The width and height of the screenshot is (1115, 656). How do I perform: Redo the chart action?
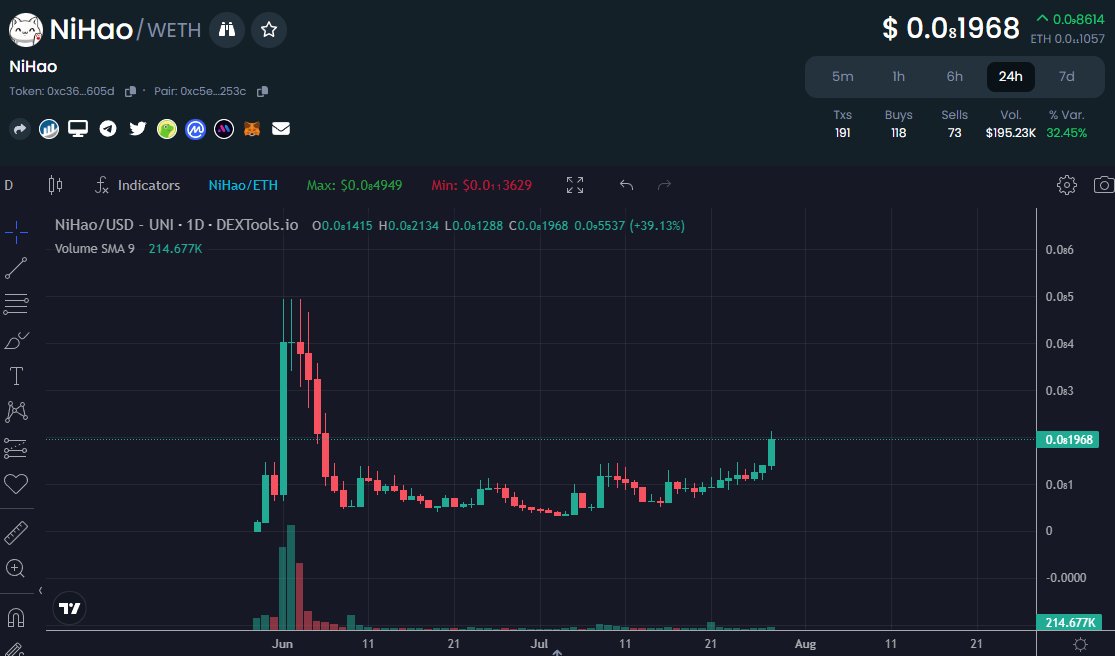664,185
